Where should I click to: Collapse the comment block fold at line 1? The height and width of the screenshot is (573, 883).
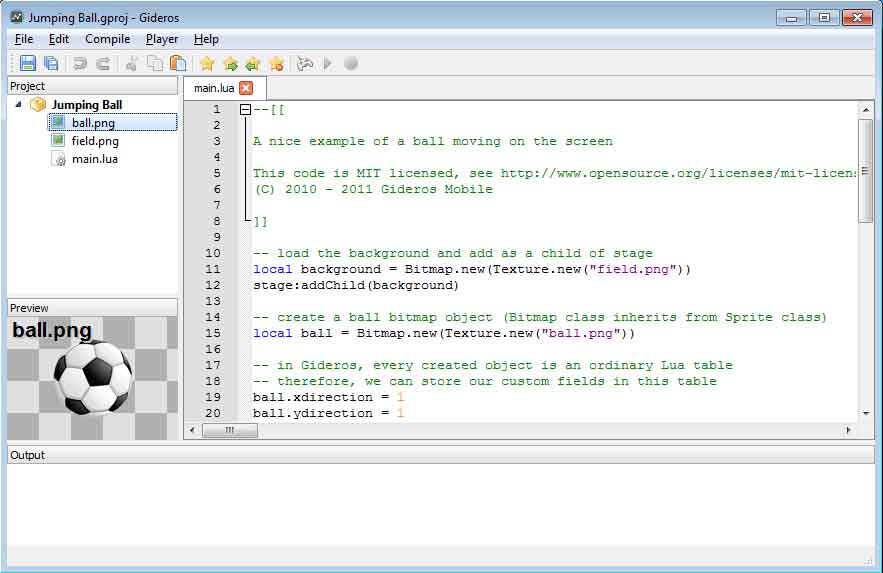pyautogui.click(x=244, y=109)
